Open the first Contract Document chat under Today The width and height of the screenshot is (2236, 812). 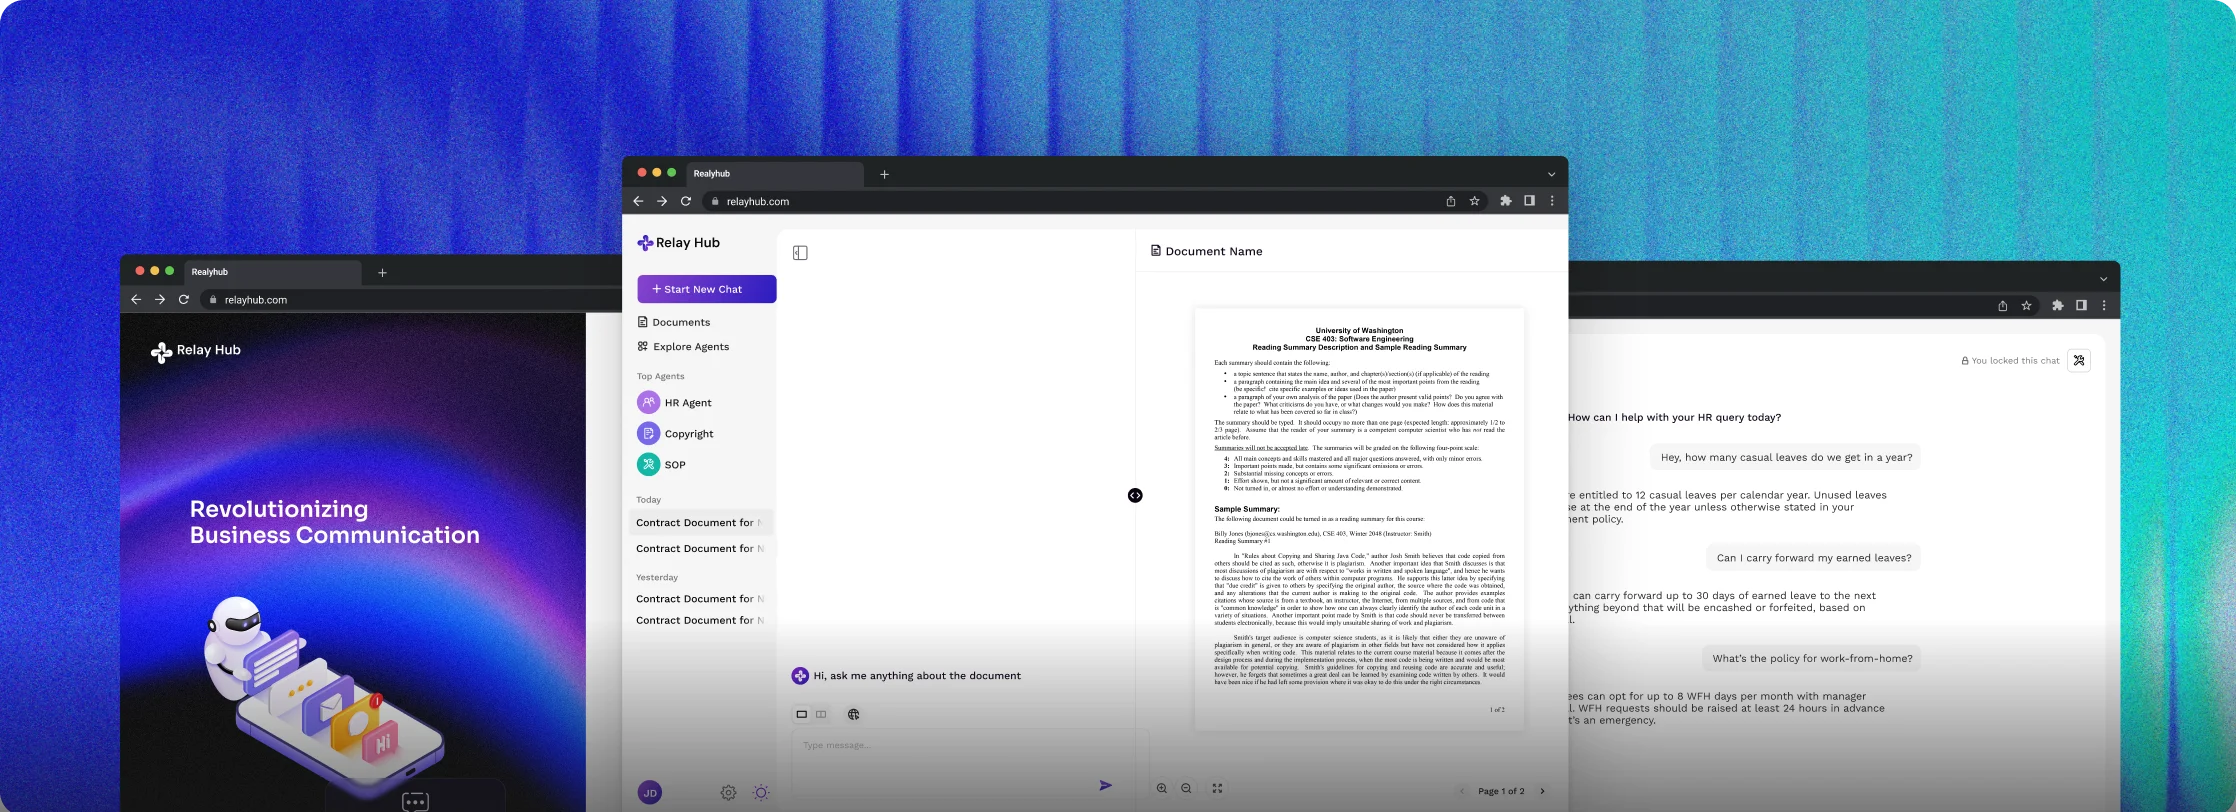701,523
